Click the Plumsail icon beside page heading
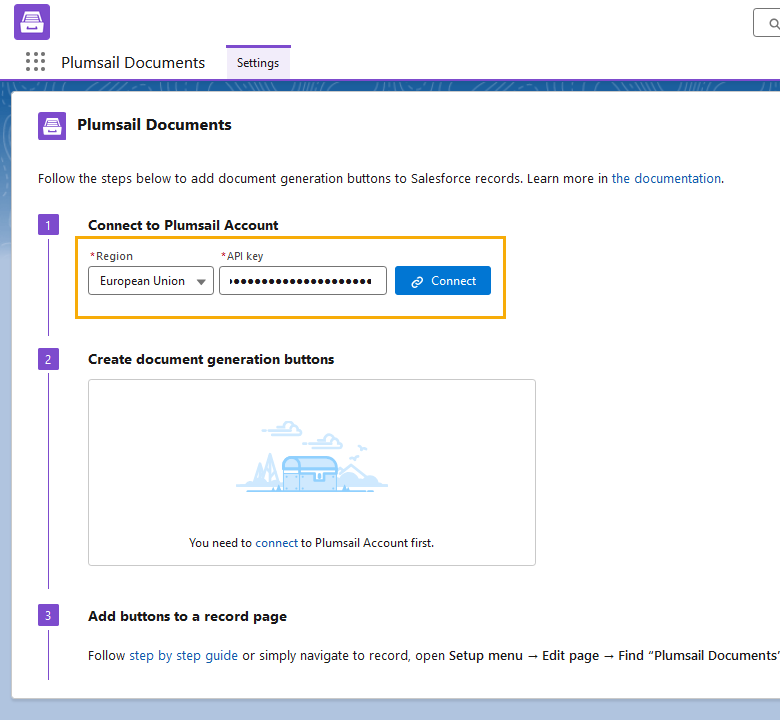This screenshot has height=720, width=780. [x=52, y=126]
